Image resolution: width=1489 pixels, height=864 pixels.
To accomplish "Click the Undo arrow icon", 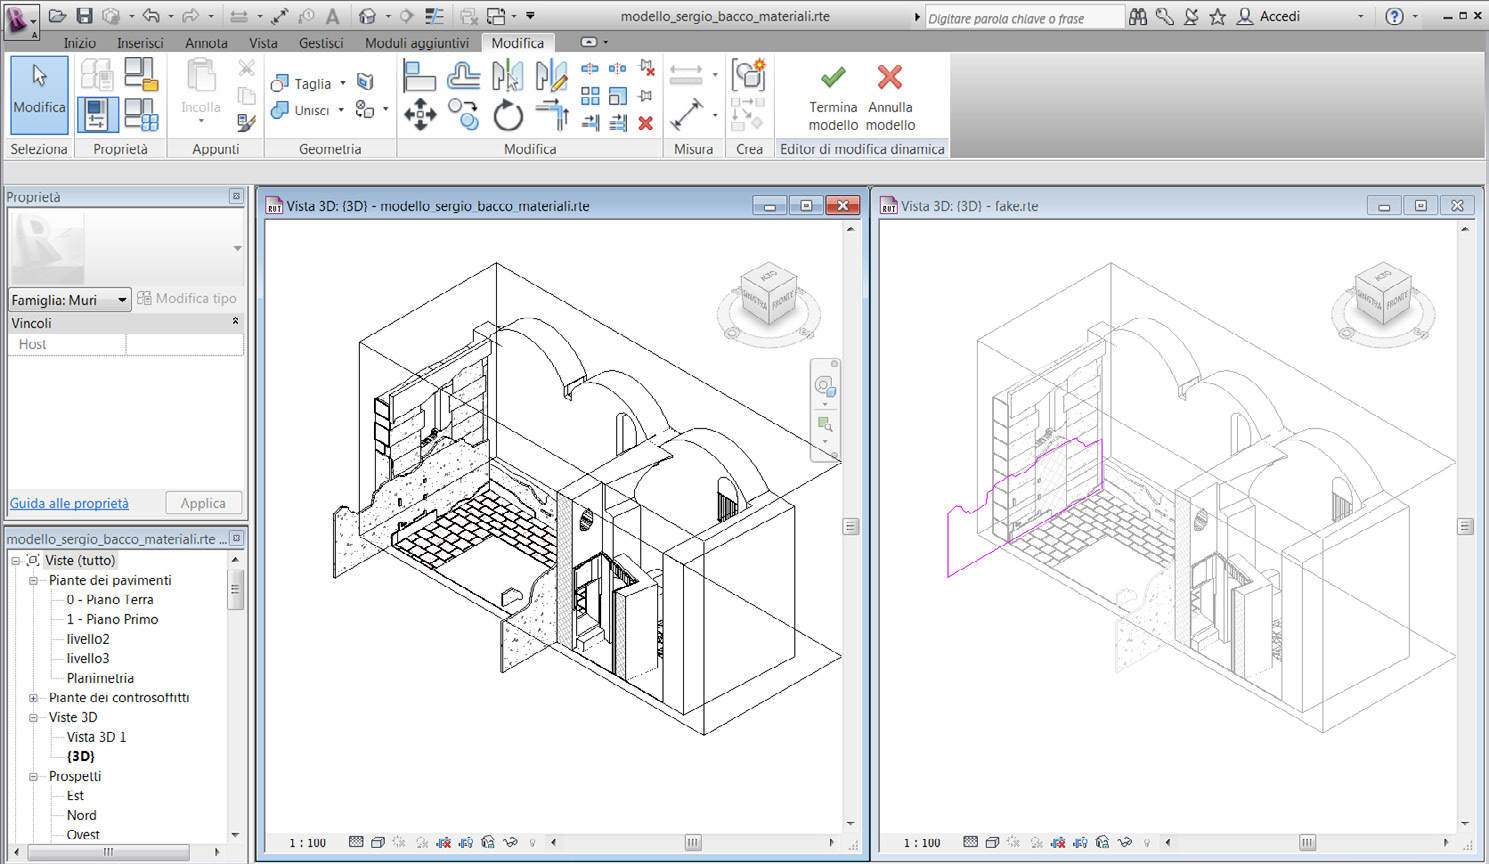I will [x=150, y=16].
